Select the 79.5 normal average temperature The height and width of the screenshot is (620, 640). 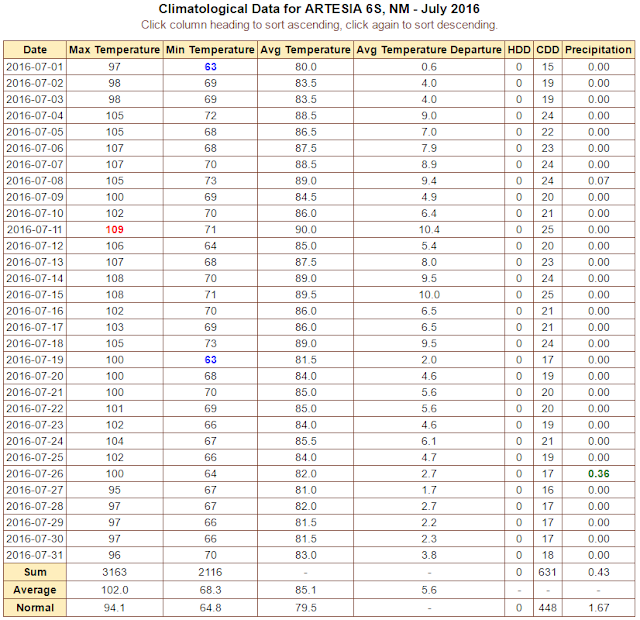coord(305,608)
